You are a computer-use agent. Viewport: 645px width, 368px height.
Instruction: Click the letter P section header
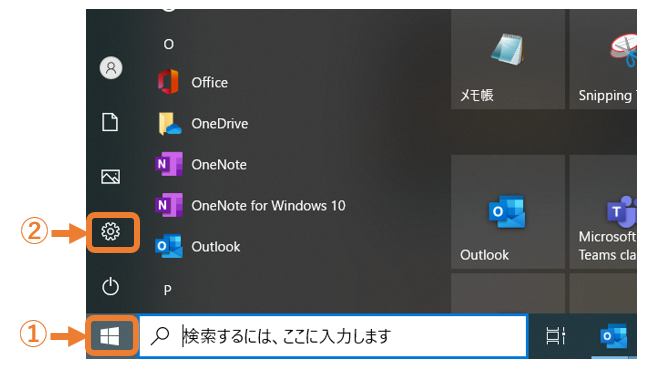tap(167, 290)
